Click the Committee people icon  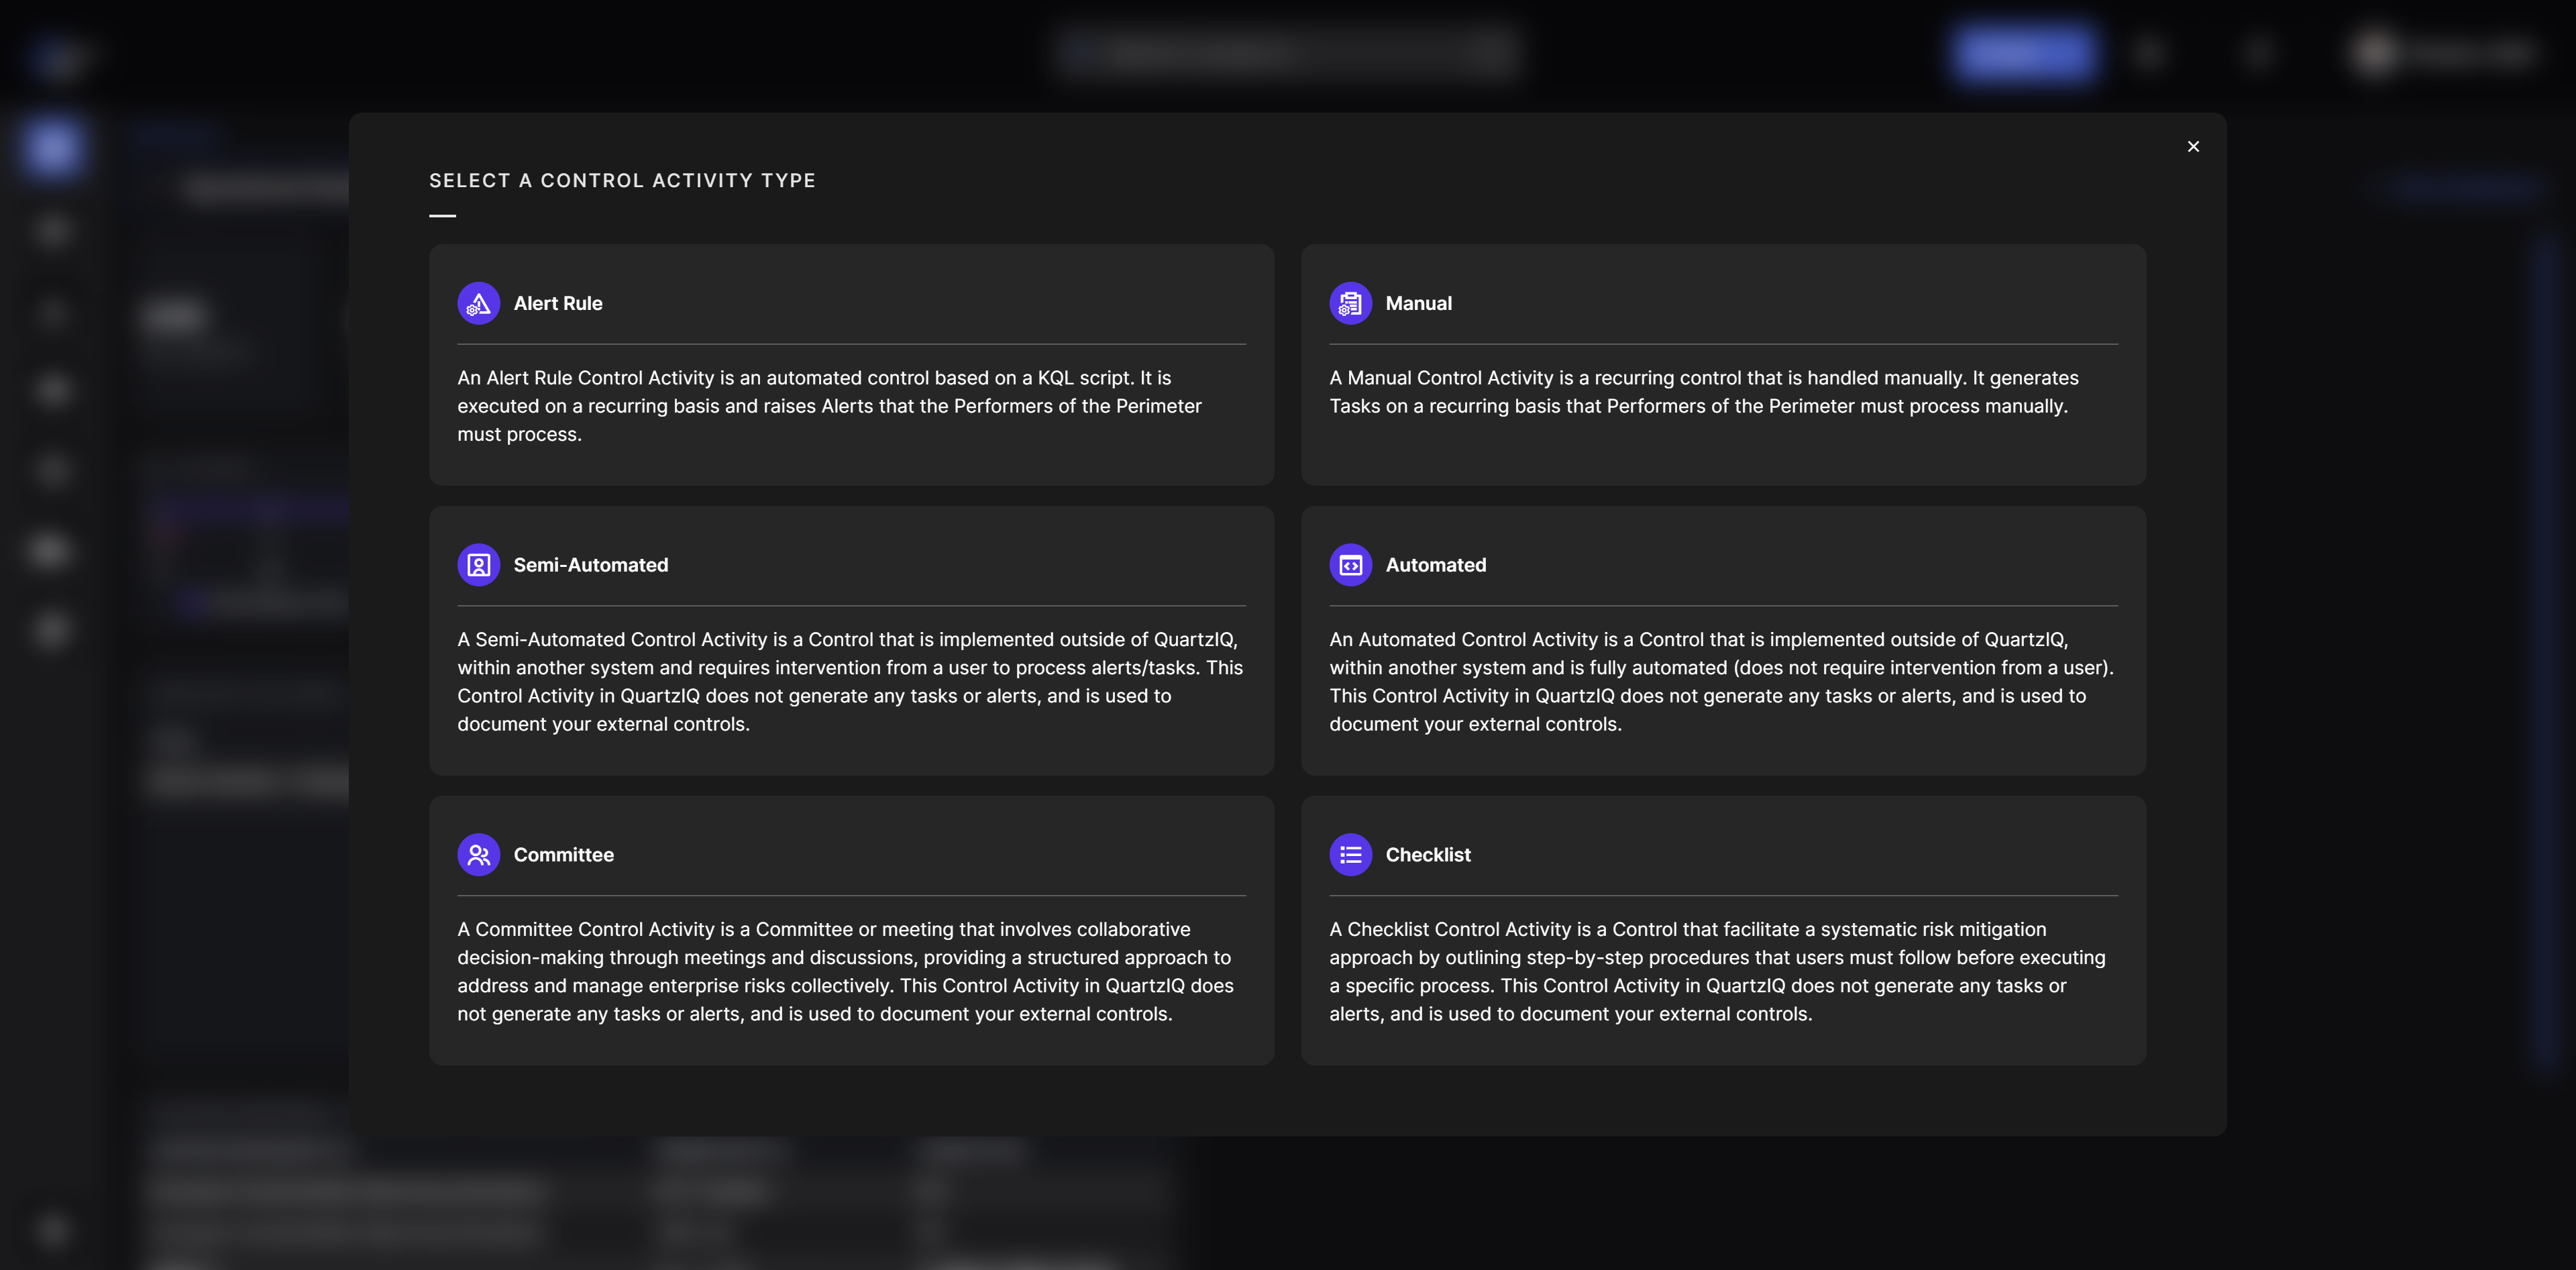click(x=478, y=854)
